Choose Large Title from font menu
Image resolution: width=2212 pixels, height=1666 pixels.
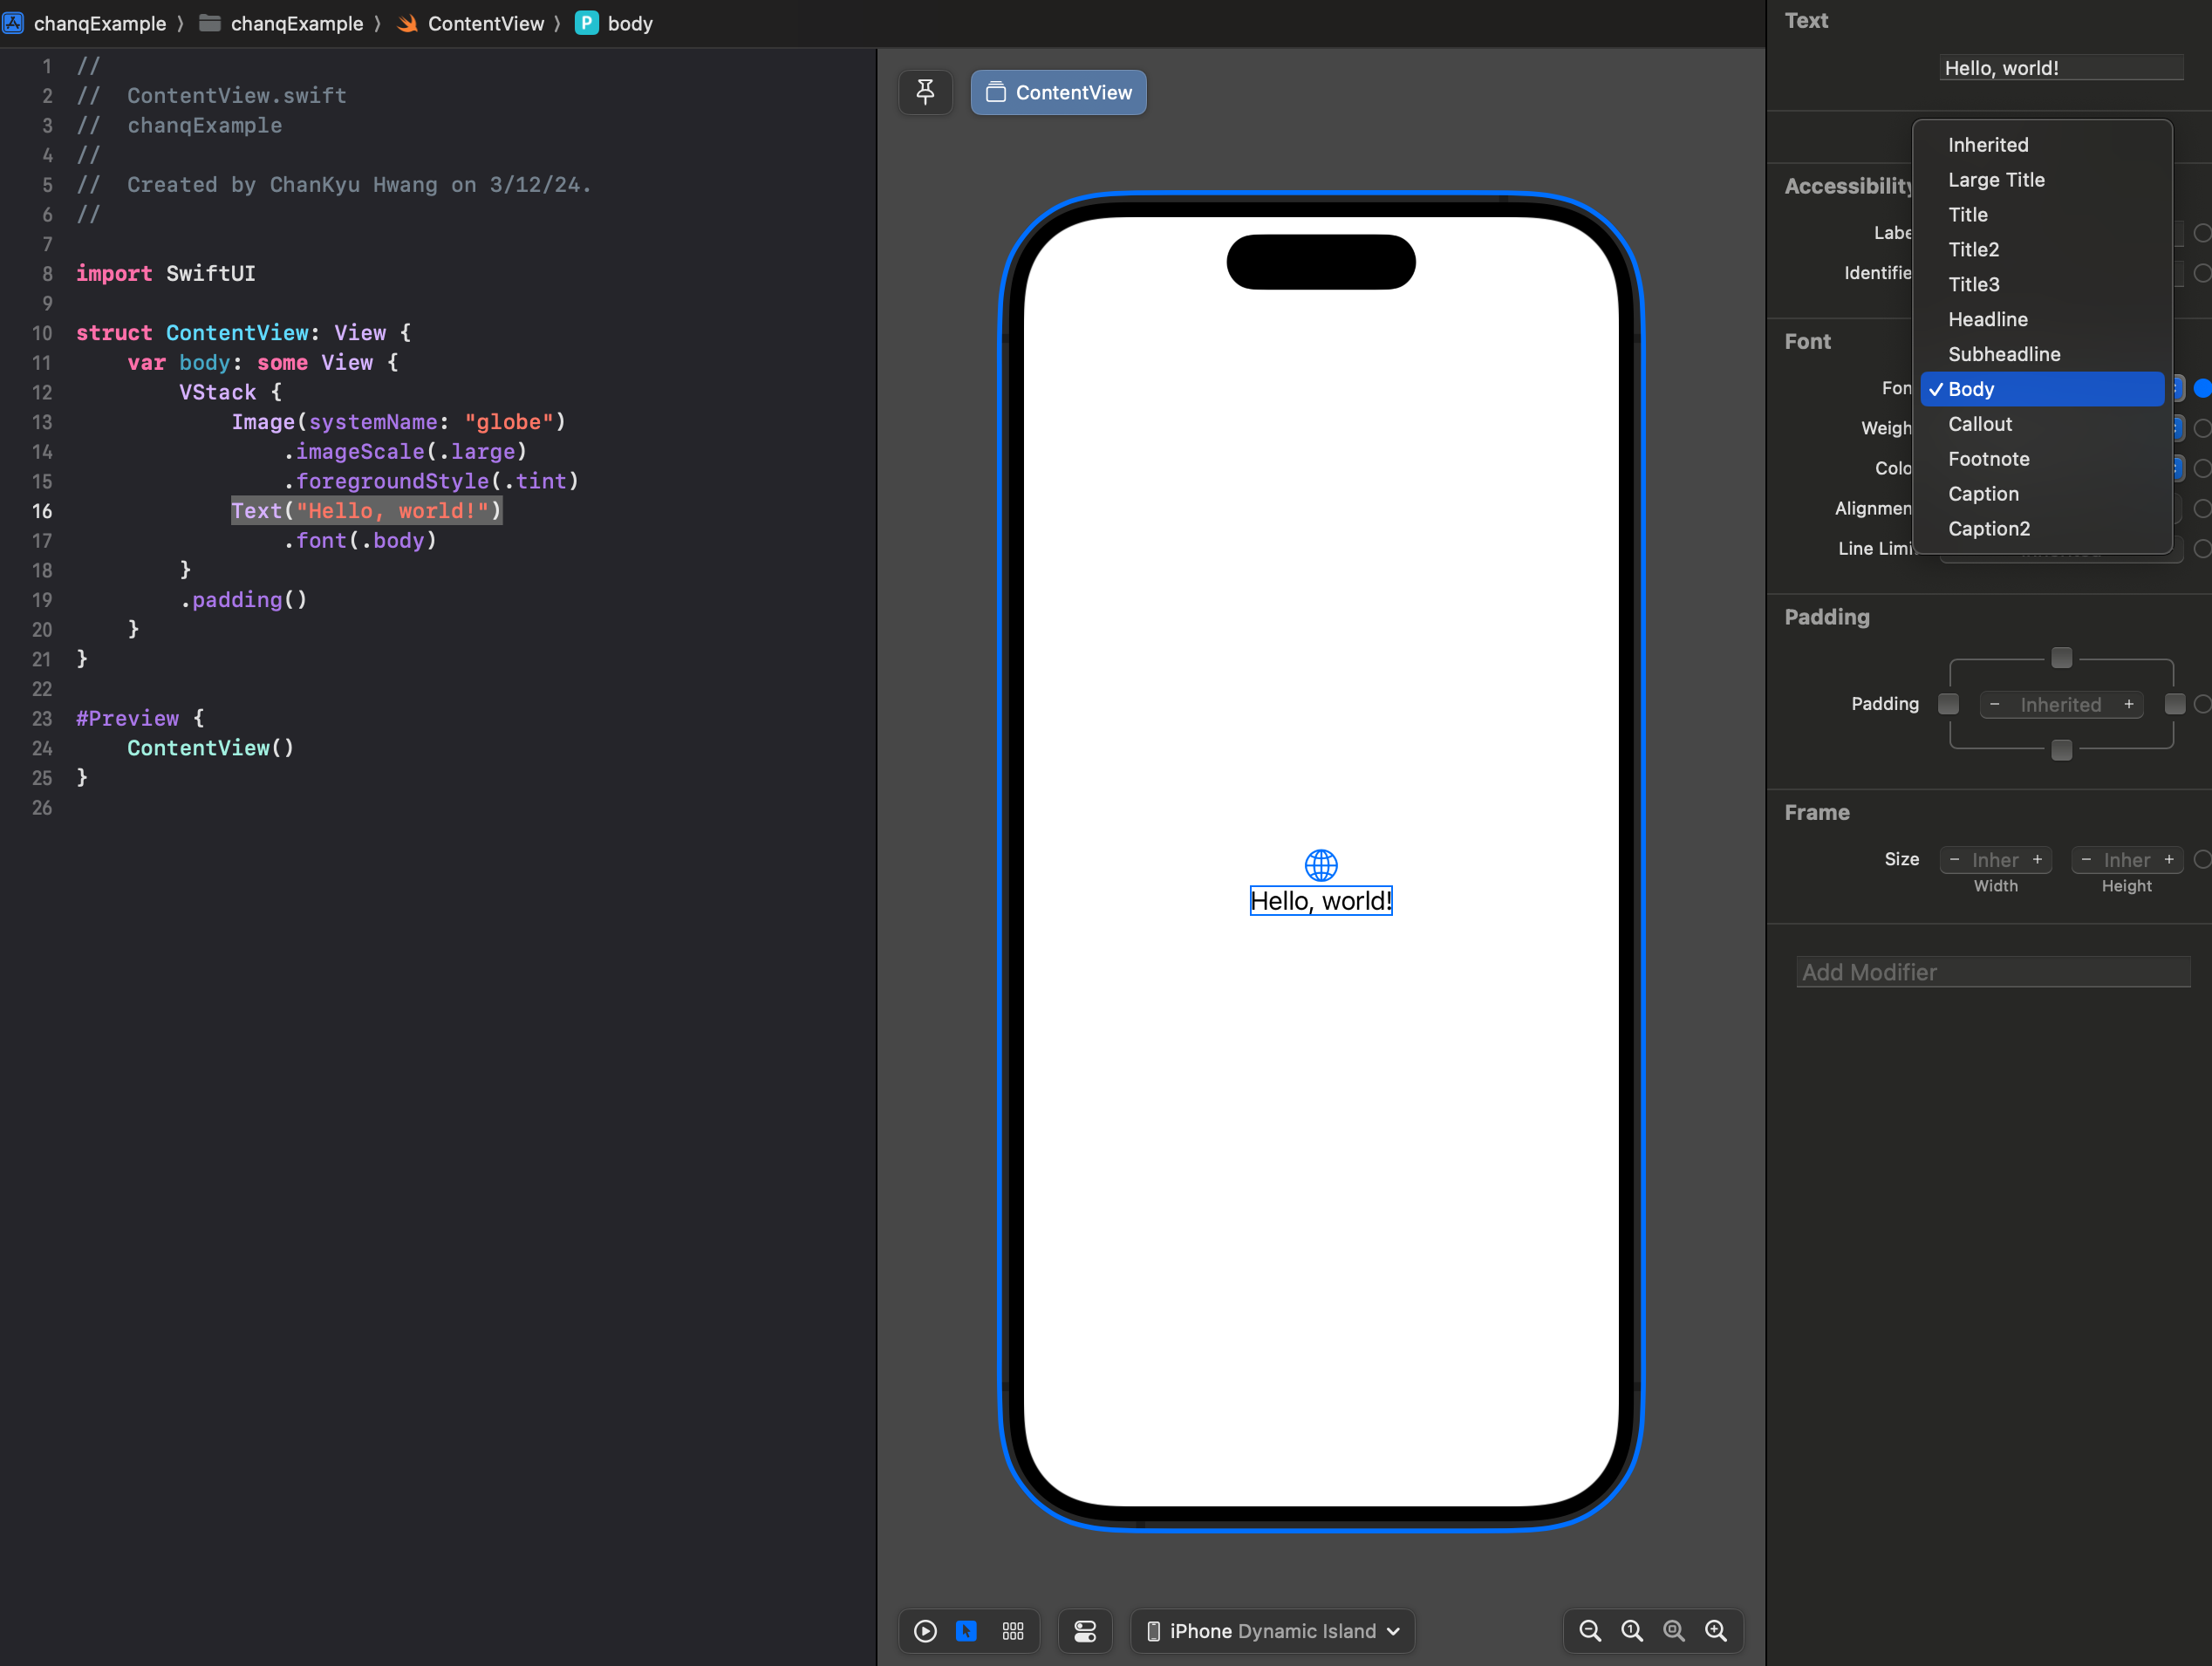1996,180
